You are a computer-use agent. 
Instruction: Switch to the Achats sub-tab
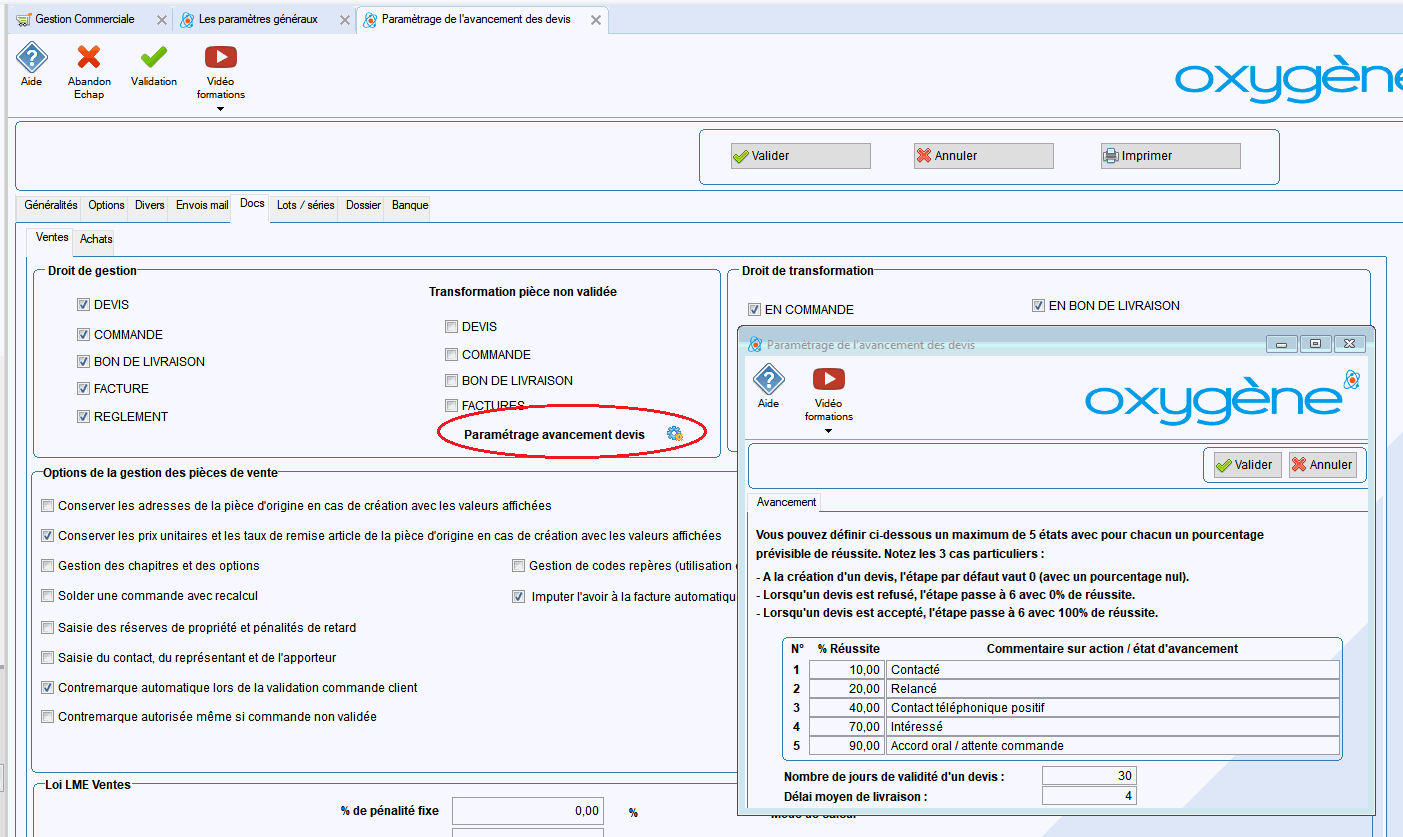point(96,239)
